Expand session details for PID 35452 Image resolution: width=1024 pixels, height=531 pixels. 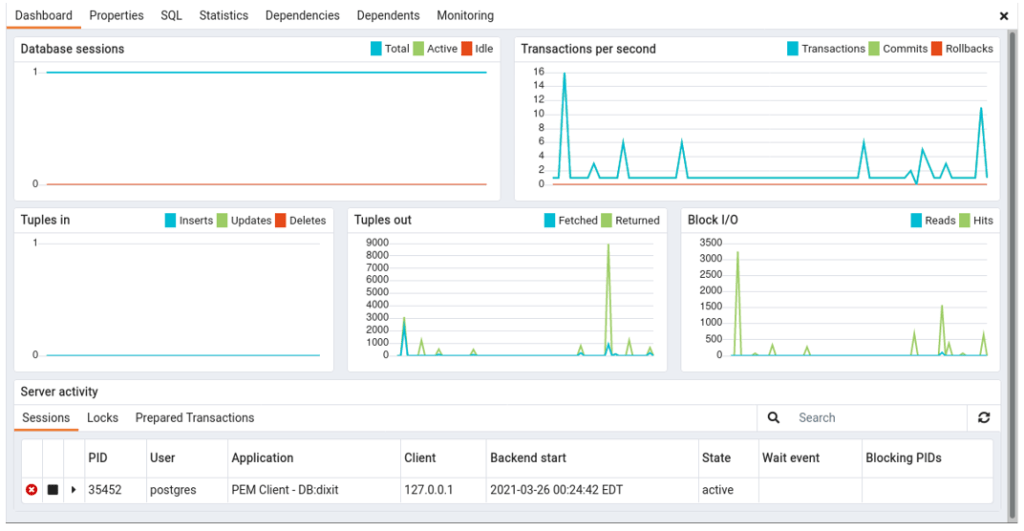pos(73,490)
